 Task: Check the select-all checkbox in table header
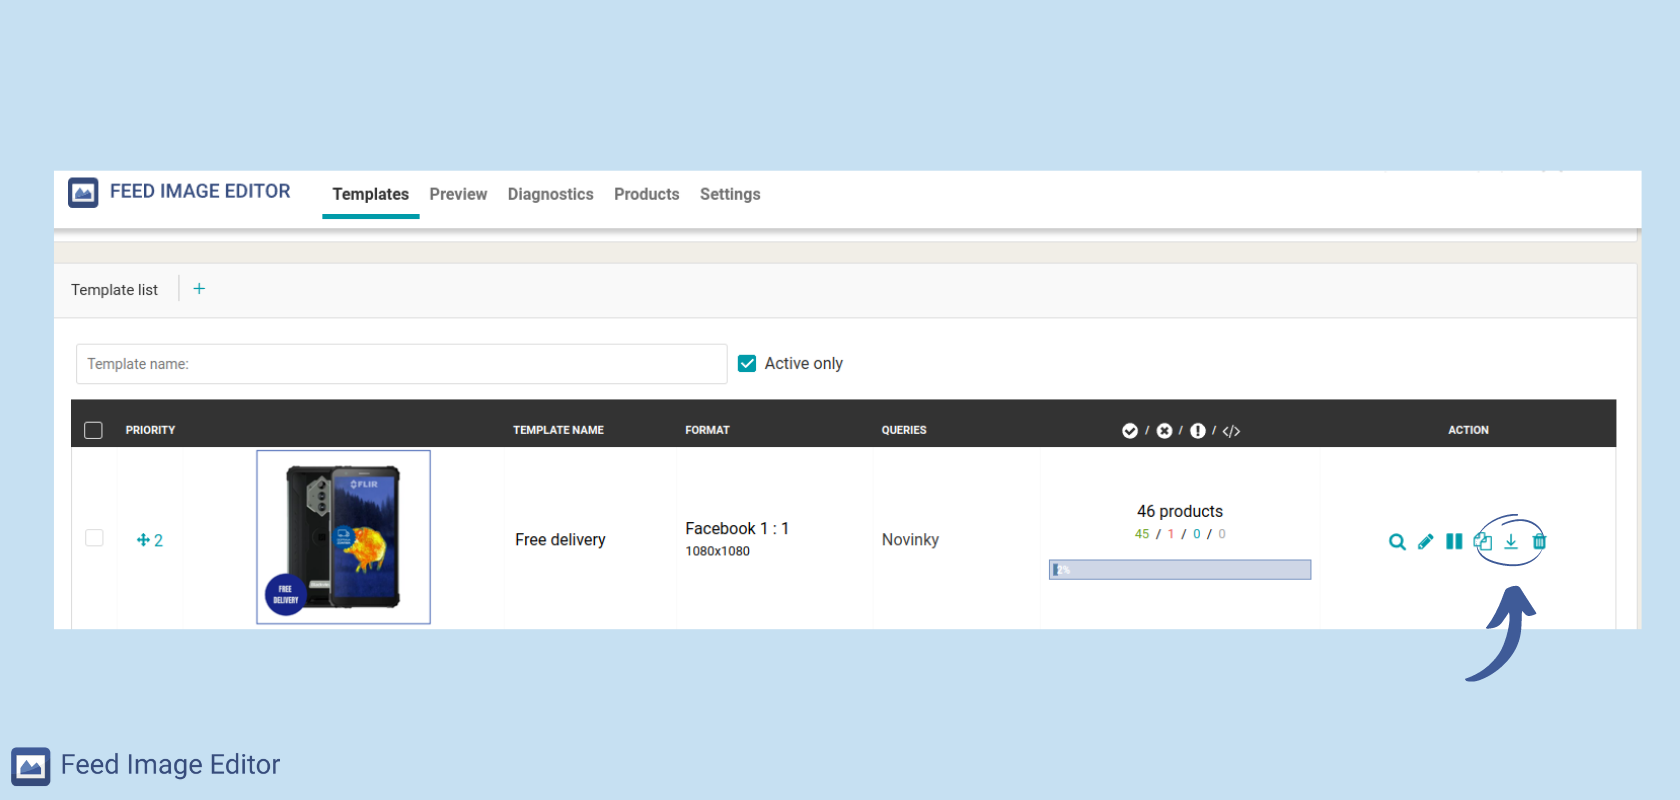point(94,430)
